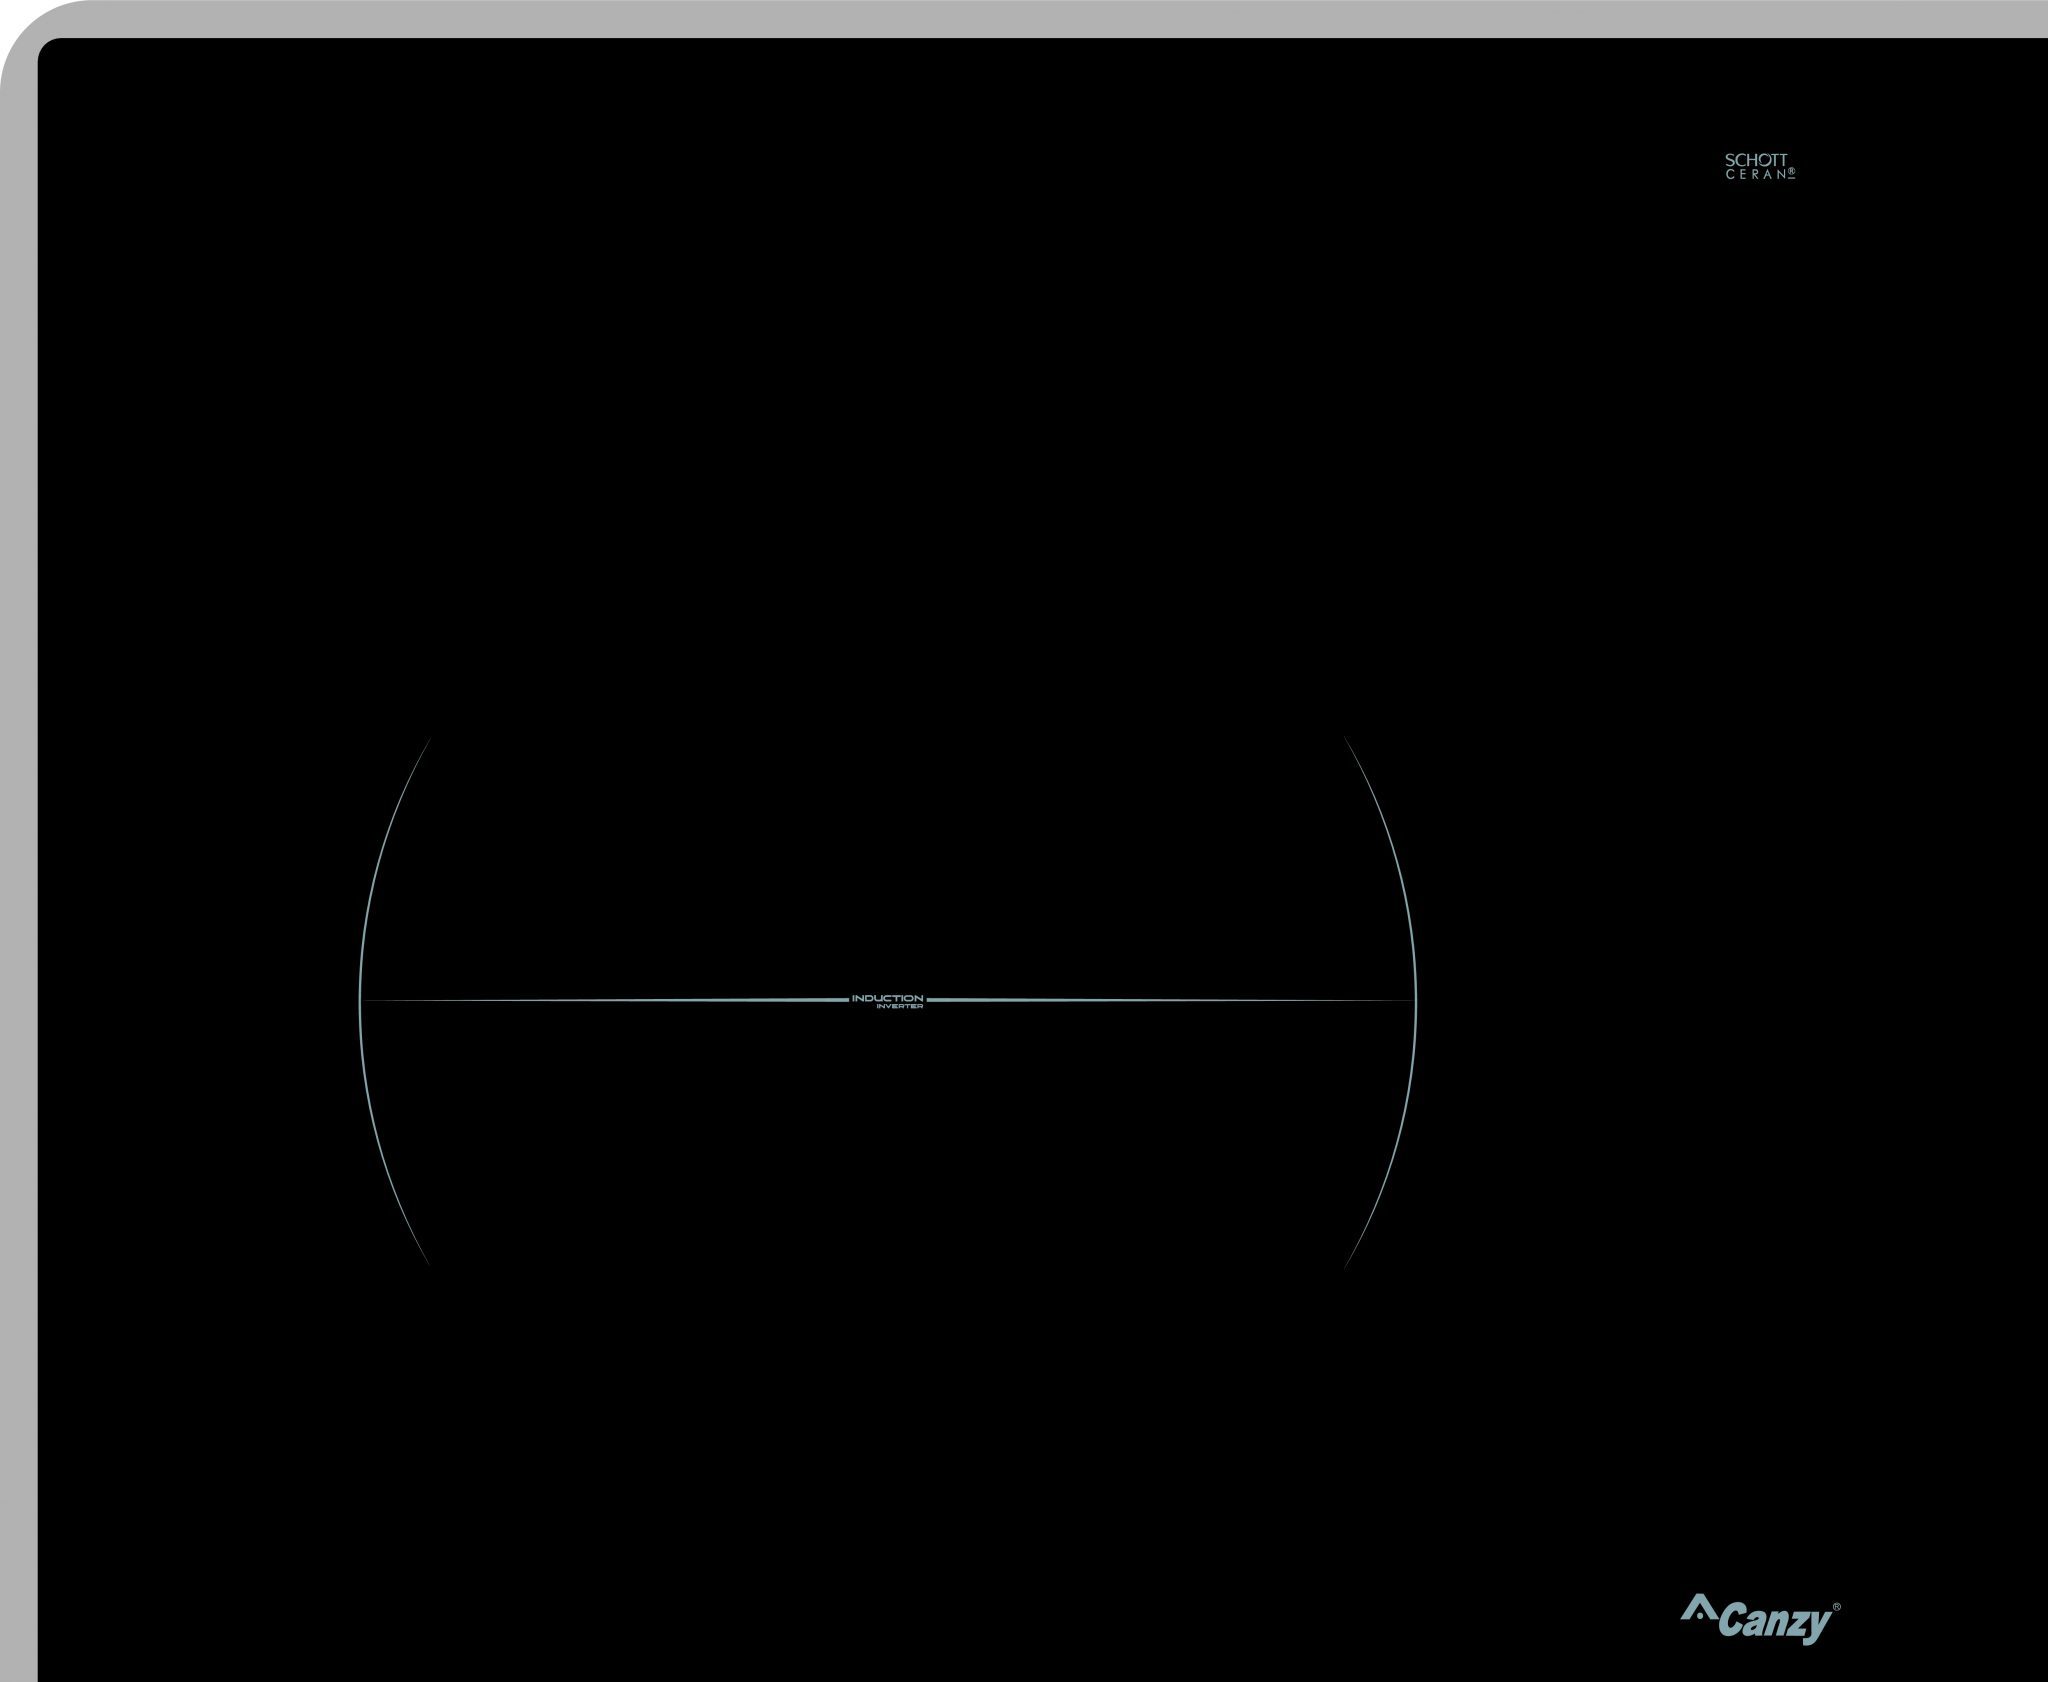Tap the INDUCTION label at zone center
This screenshot has height=1682, width=2048.
pyautogui.click(x=887, y=998)
